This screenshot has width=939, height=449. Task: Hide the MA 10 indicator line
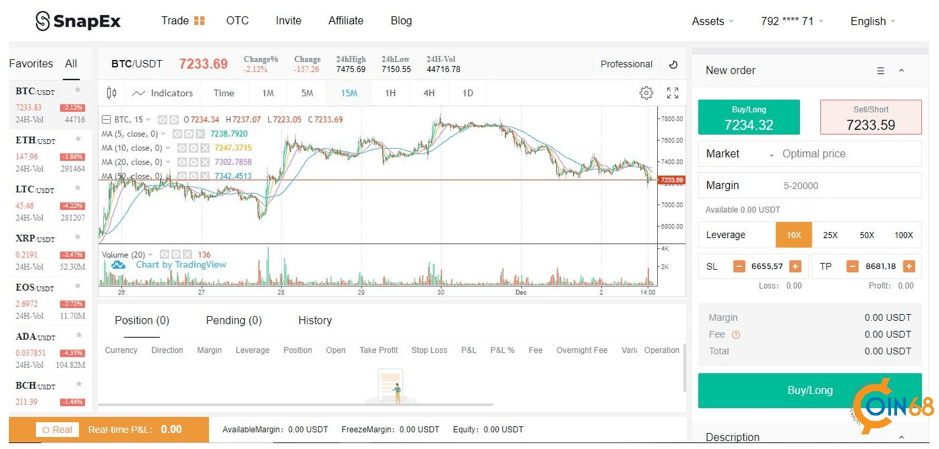pyautogui.click(x=183, y=148)
